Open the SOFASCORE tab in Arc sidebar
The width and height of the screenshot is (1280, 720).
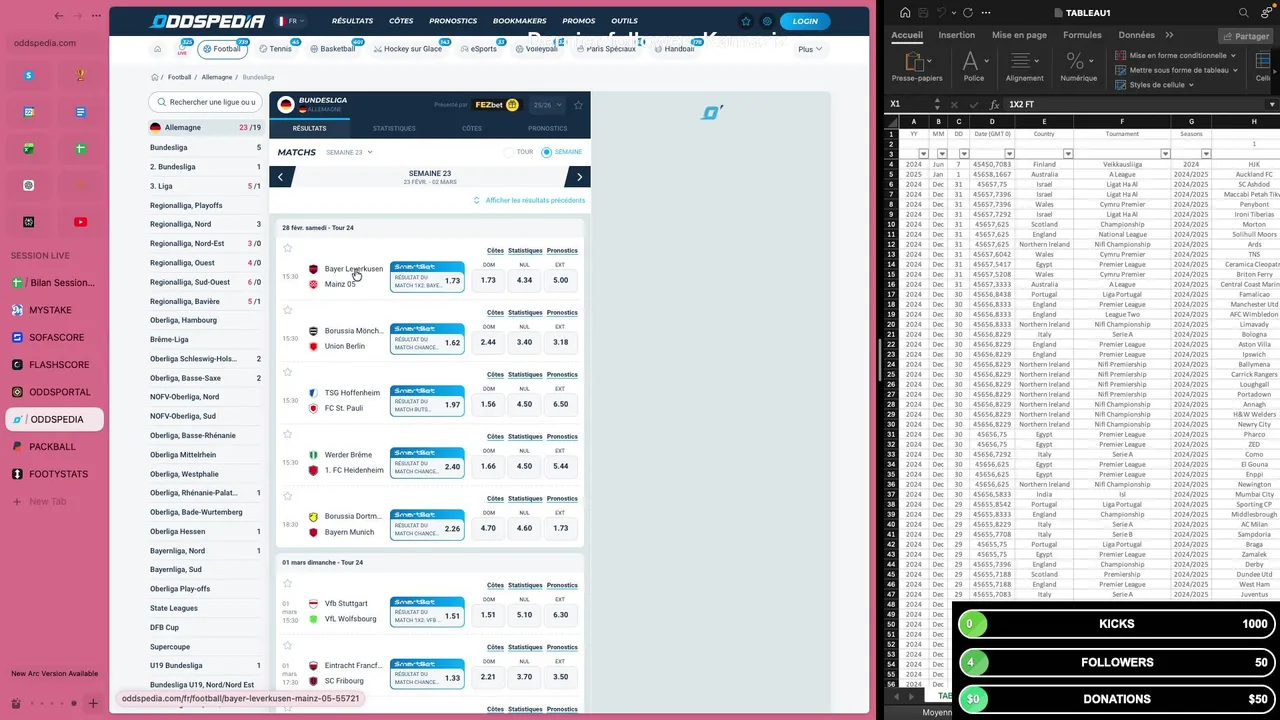coord(54,338)
